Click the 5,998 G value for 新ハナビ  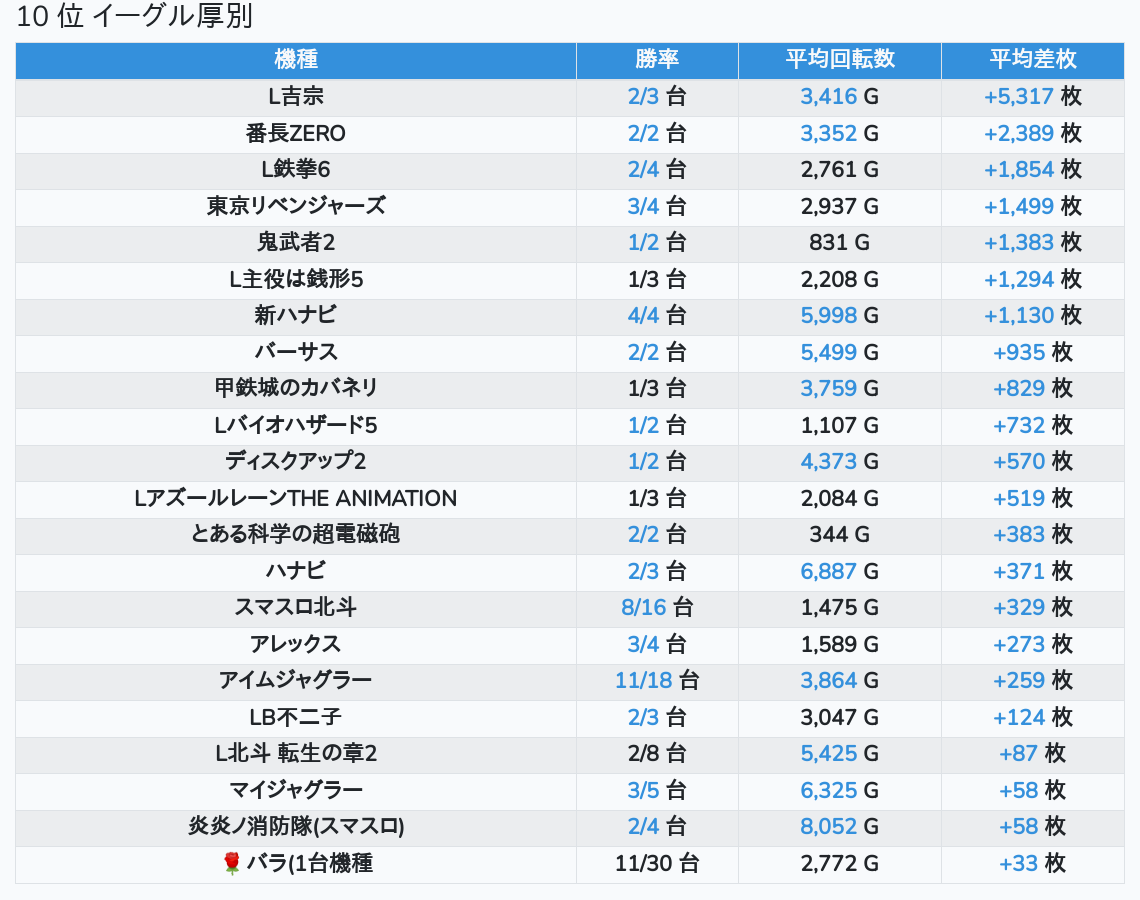(840, 316)
